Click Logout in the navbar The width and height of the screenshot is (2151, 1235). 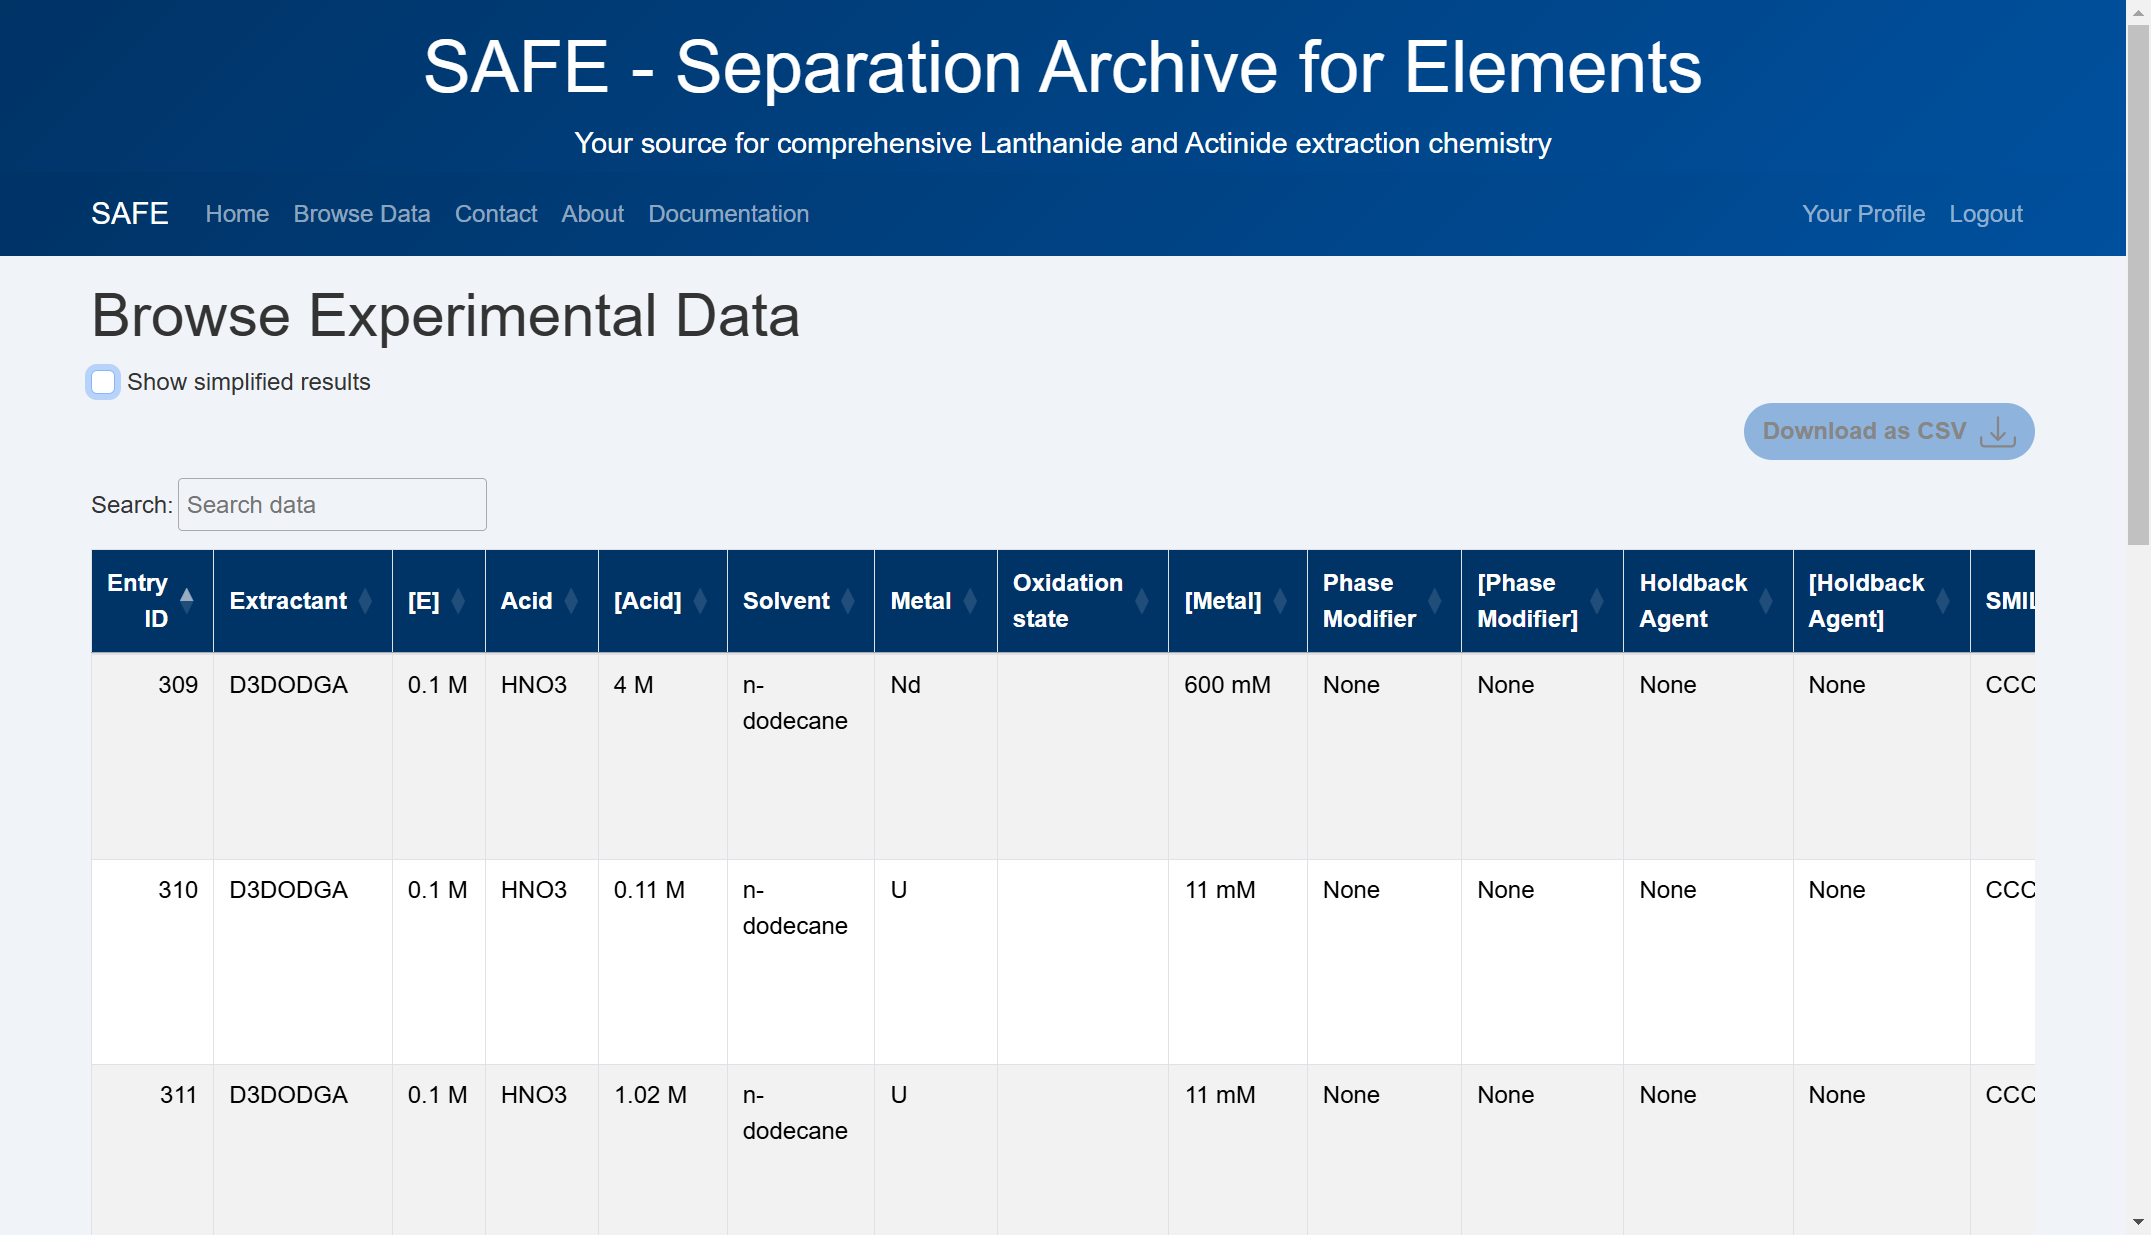[1985, 214]
